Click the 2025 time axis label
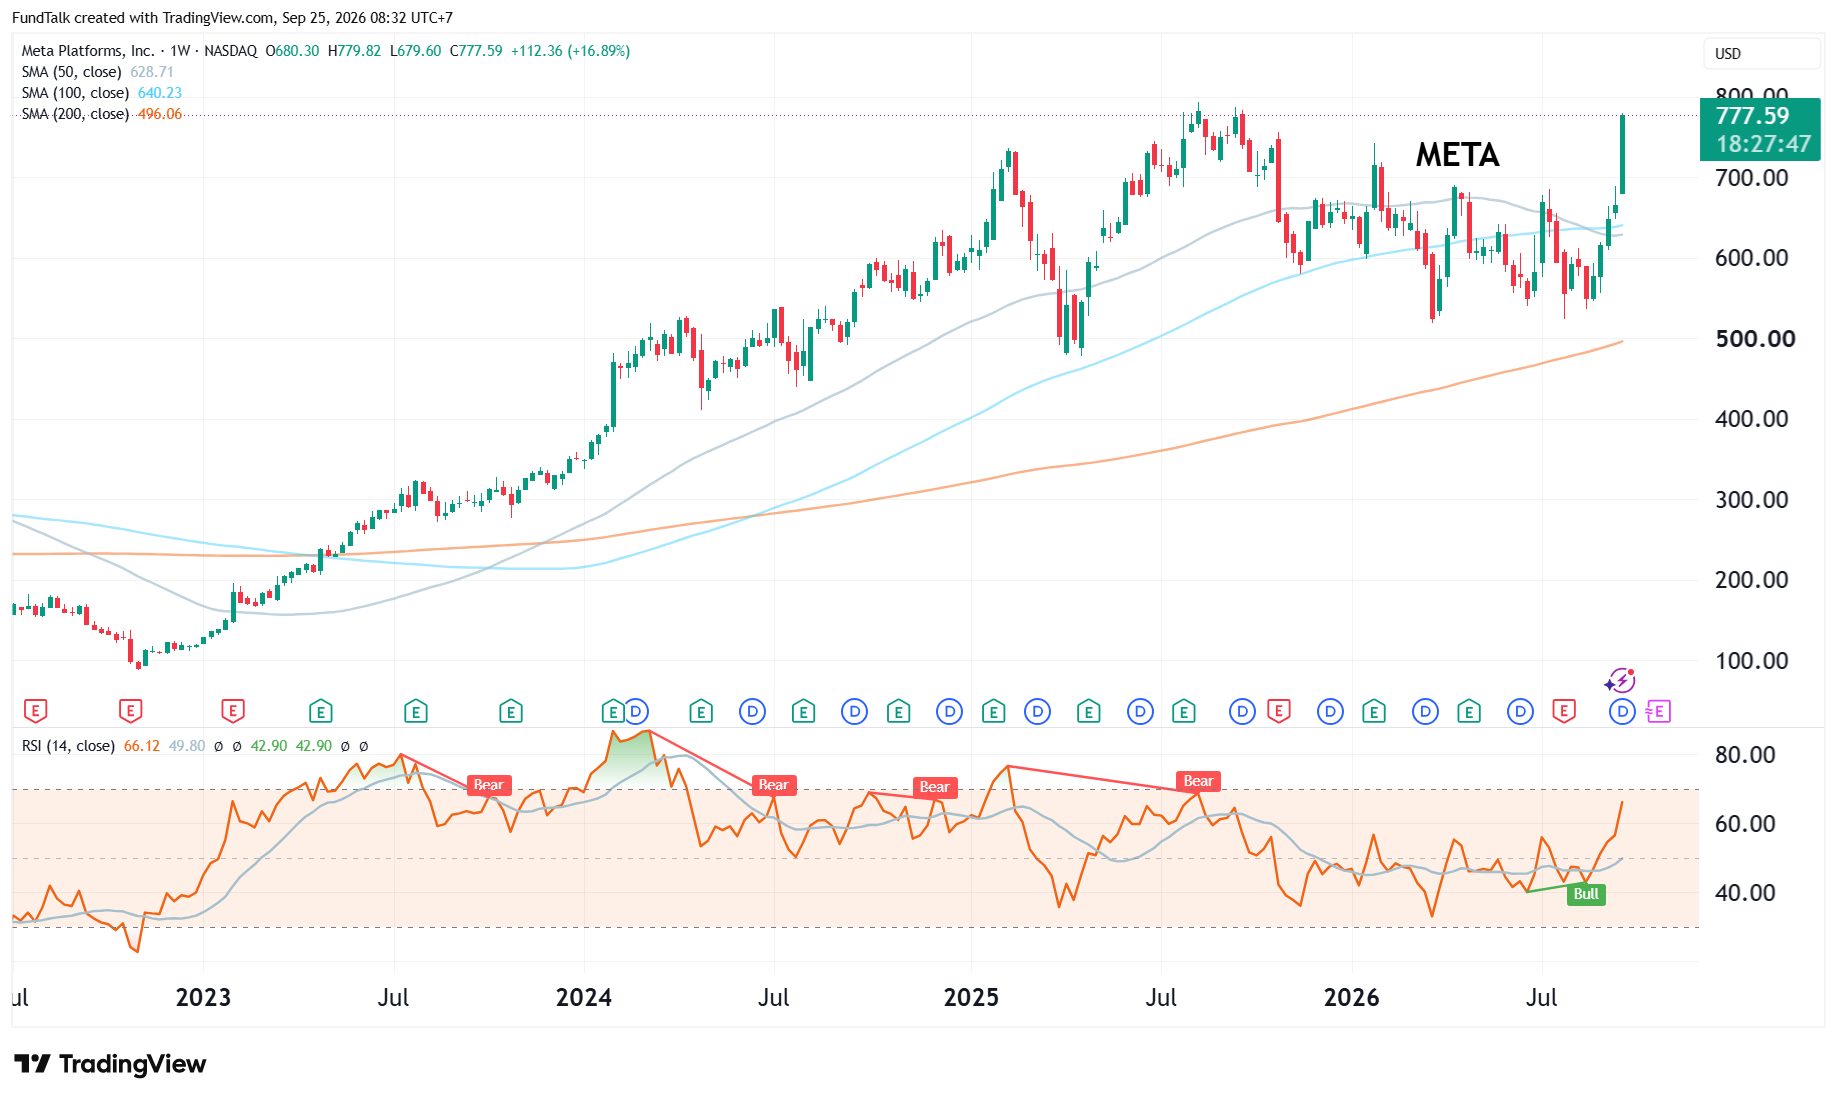Image resolution: width=1837 pixels, height=1100 pixels. pos(972,998)
